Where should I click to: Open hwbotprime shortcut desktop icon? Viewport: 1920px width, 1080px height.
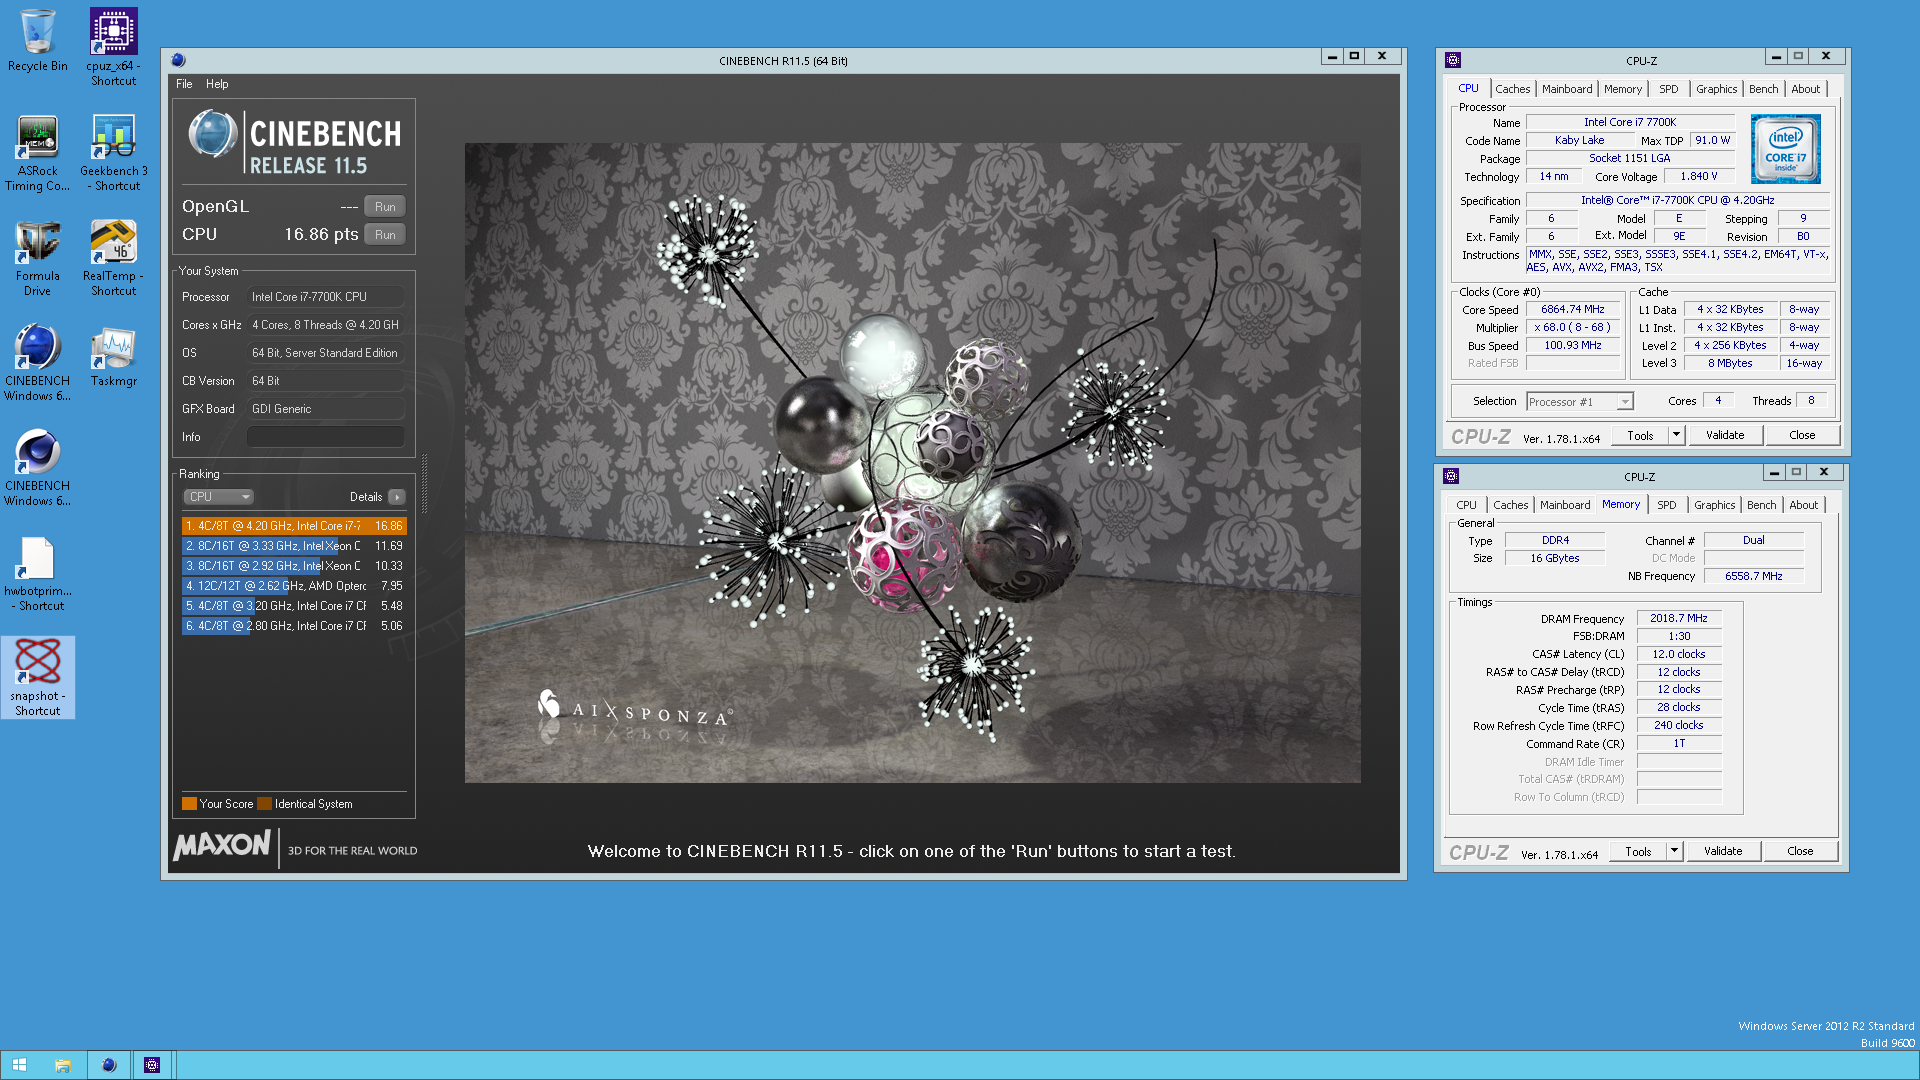(37, 572)
